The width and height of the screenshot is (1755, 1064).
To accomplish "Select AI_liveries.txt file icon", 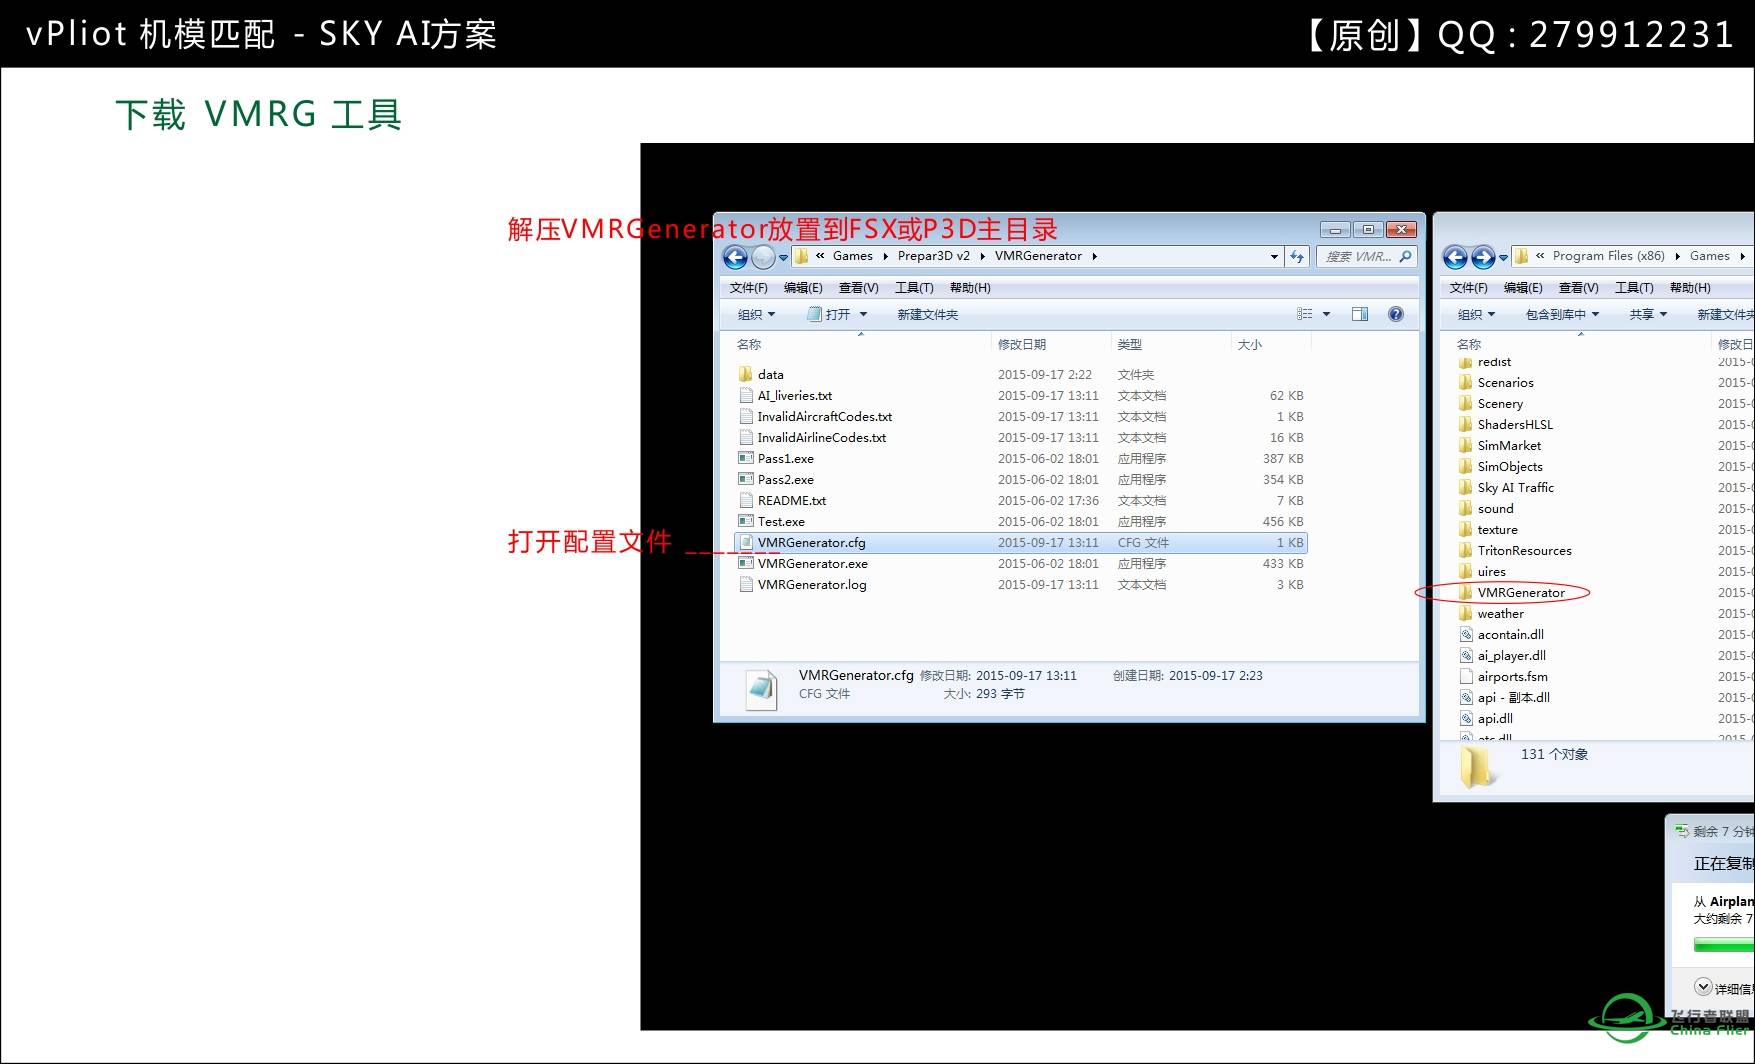I will coord(745,395).
